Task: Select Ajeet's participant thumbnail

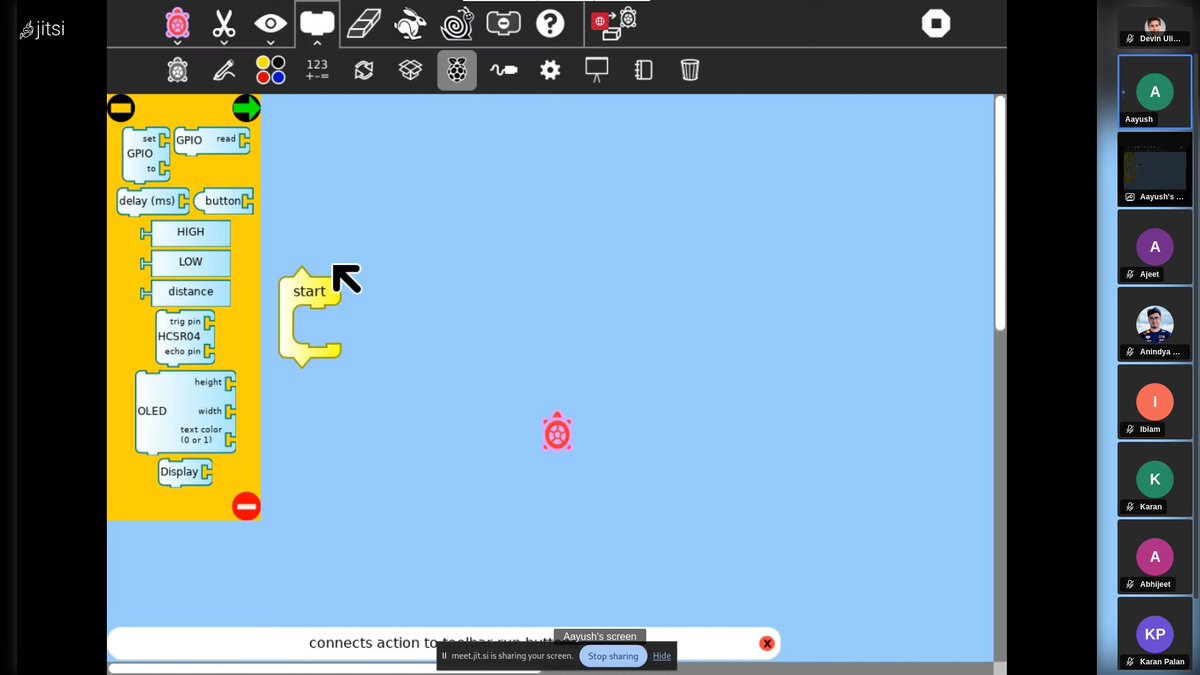Action: coord(1154,247)
